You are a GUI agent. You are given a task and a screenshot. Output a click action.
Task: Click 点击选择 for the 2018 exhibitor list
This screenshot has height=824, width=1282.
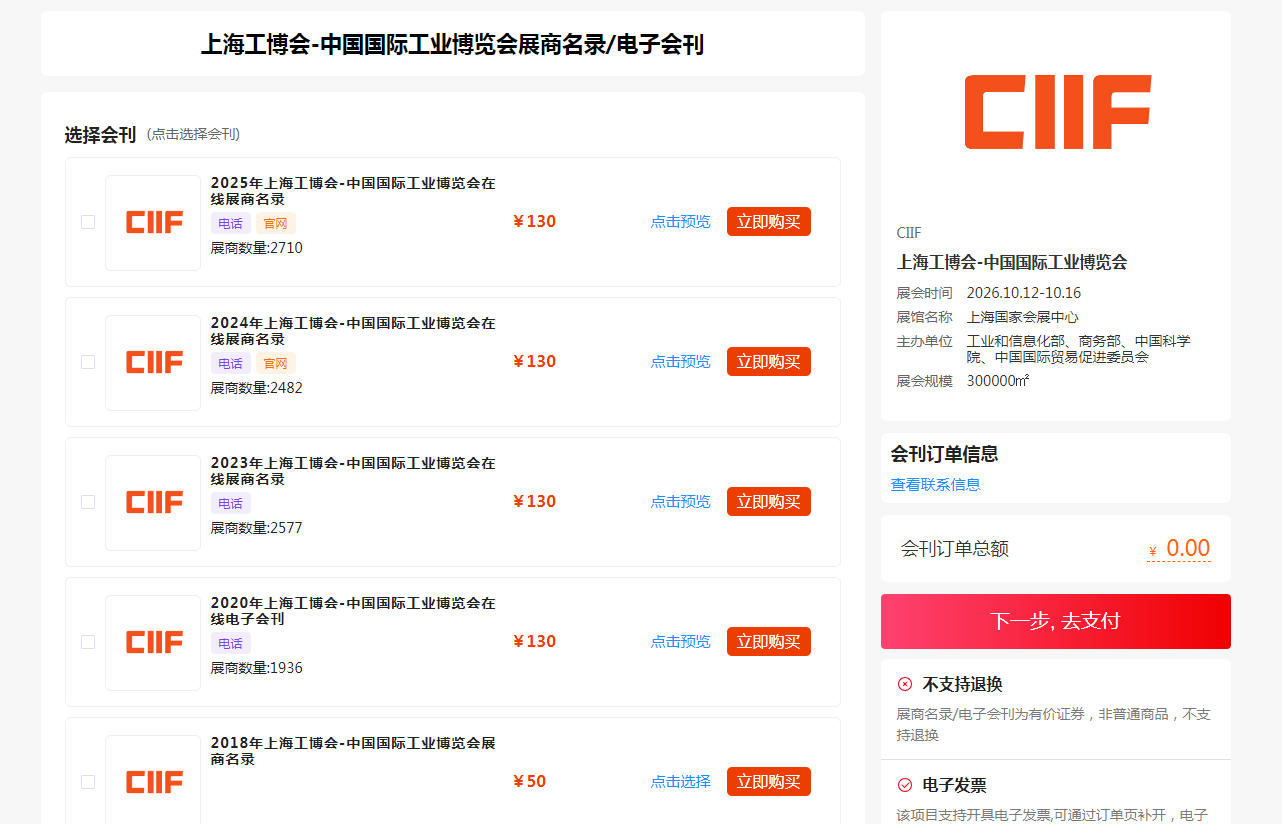coord(680,782)
